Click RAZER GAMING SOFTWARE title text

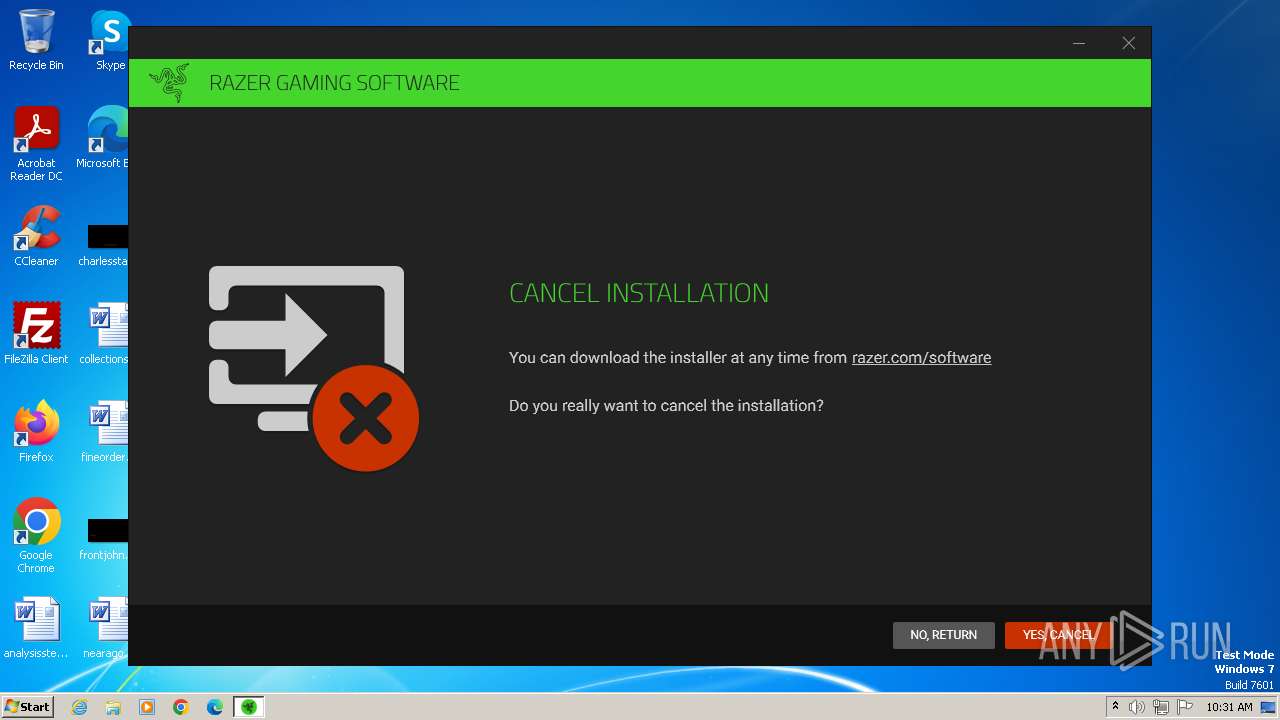[x=334, y=83]
